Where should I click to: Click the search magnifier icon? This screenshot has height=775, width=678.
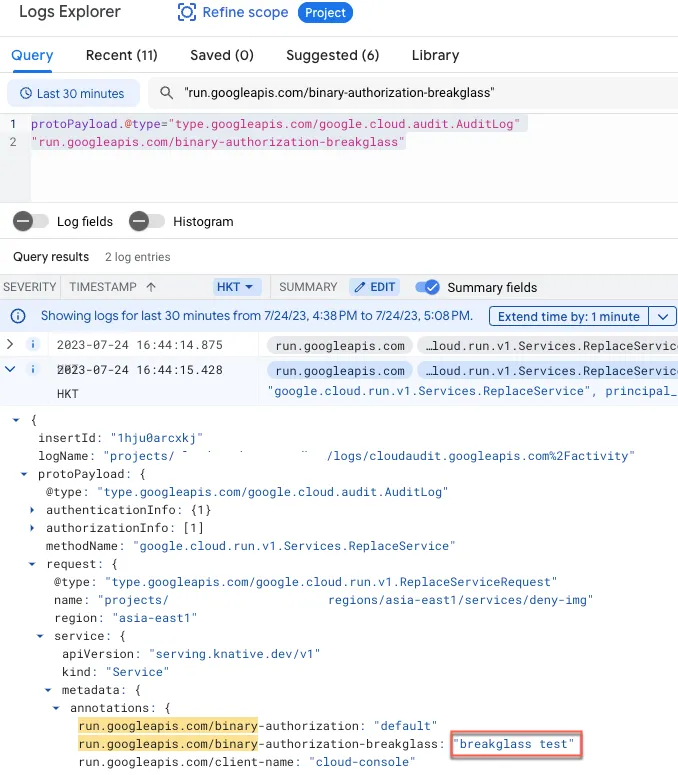167,92
